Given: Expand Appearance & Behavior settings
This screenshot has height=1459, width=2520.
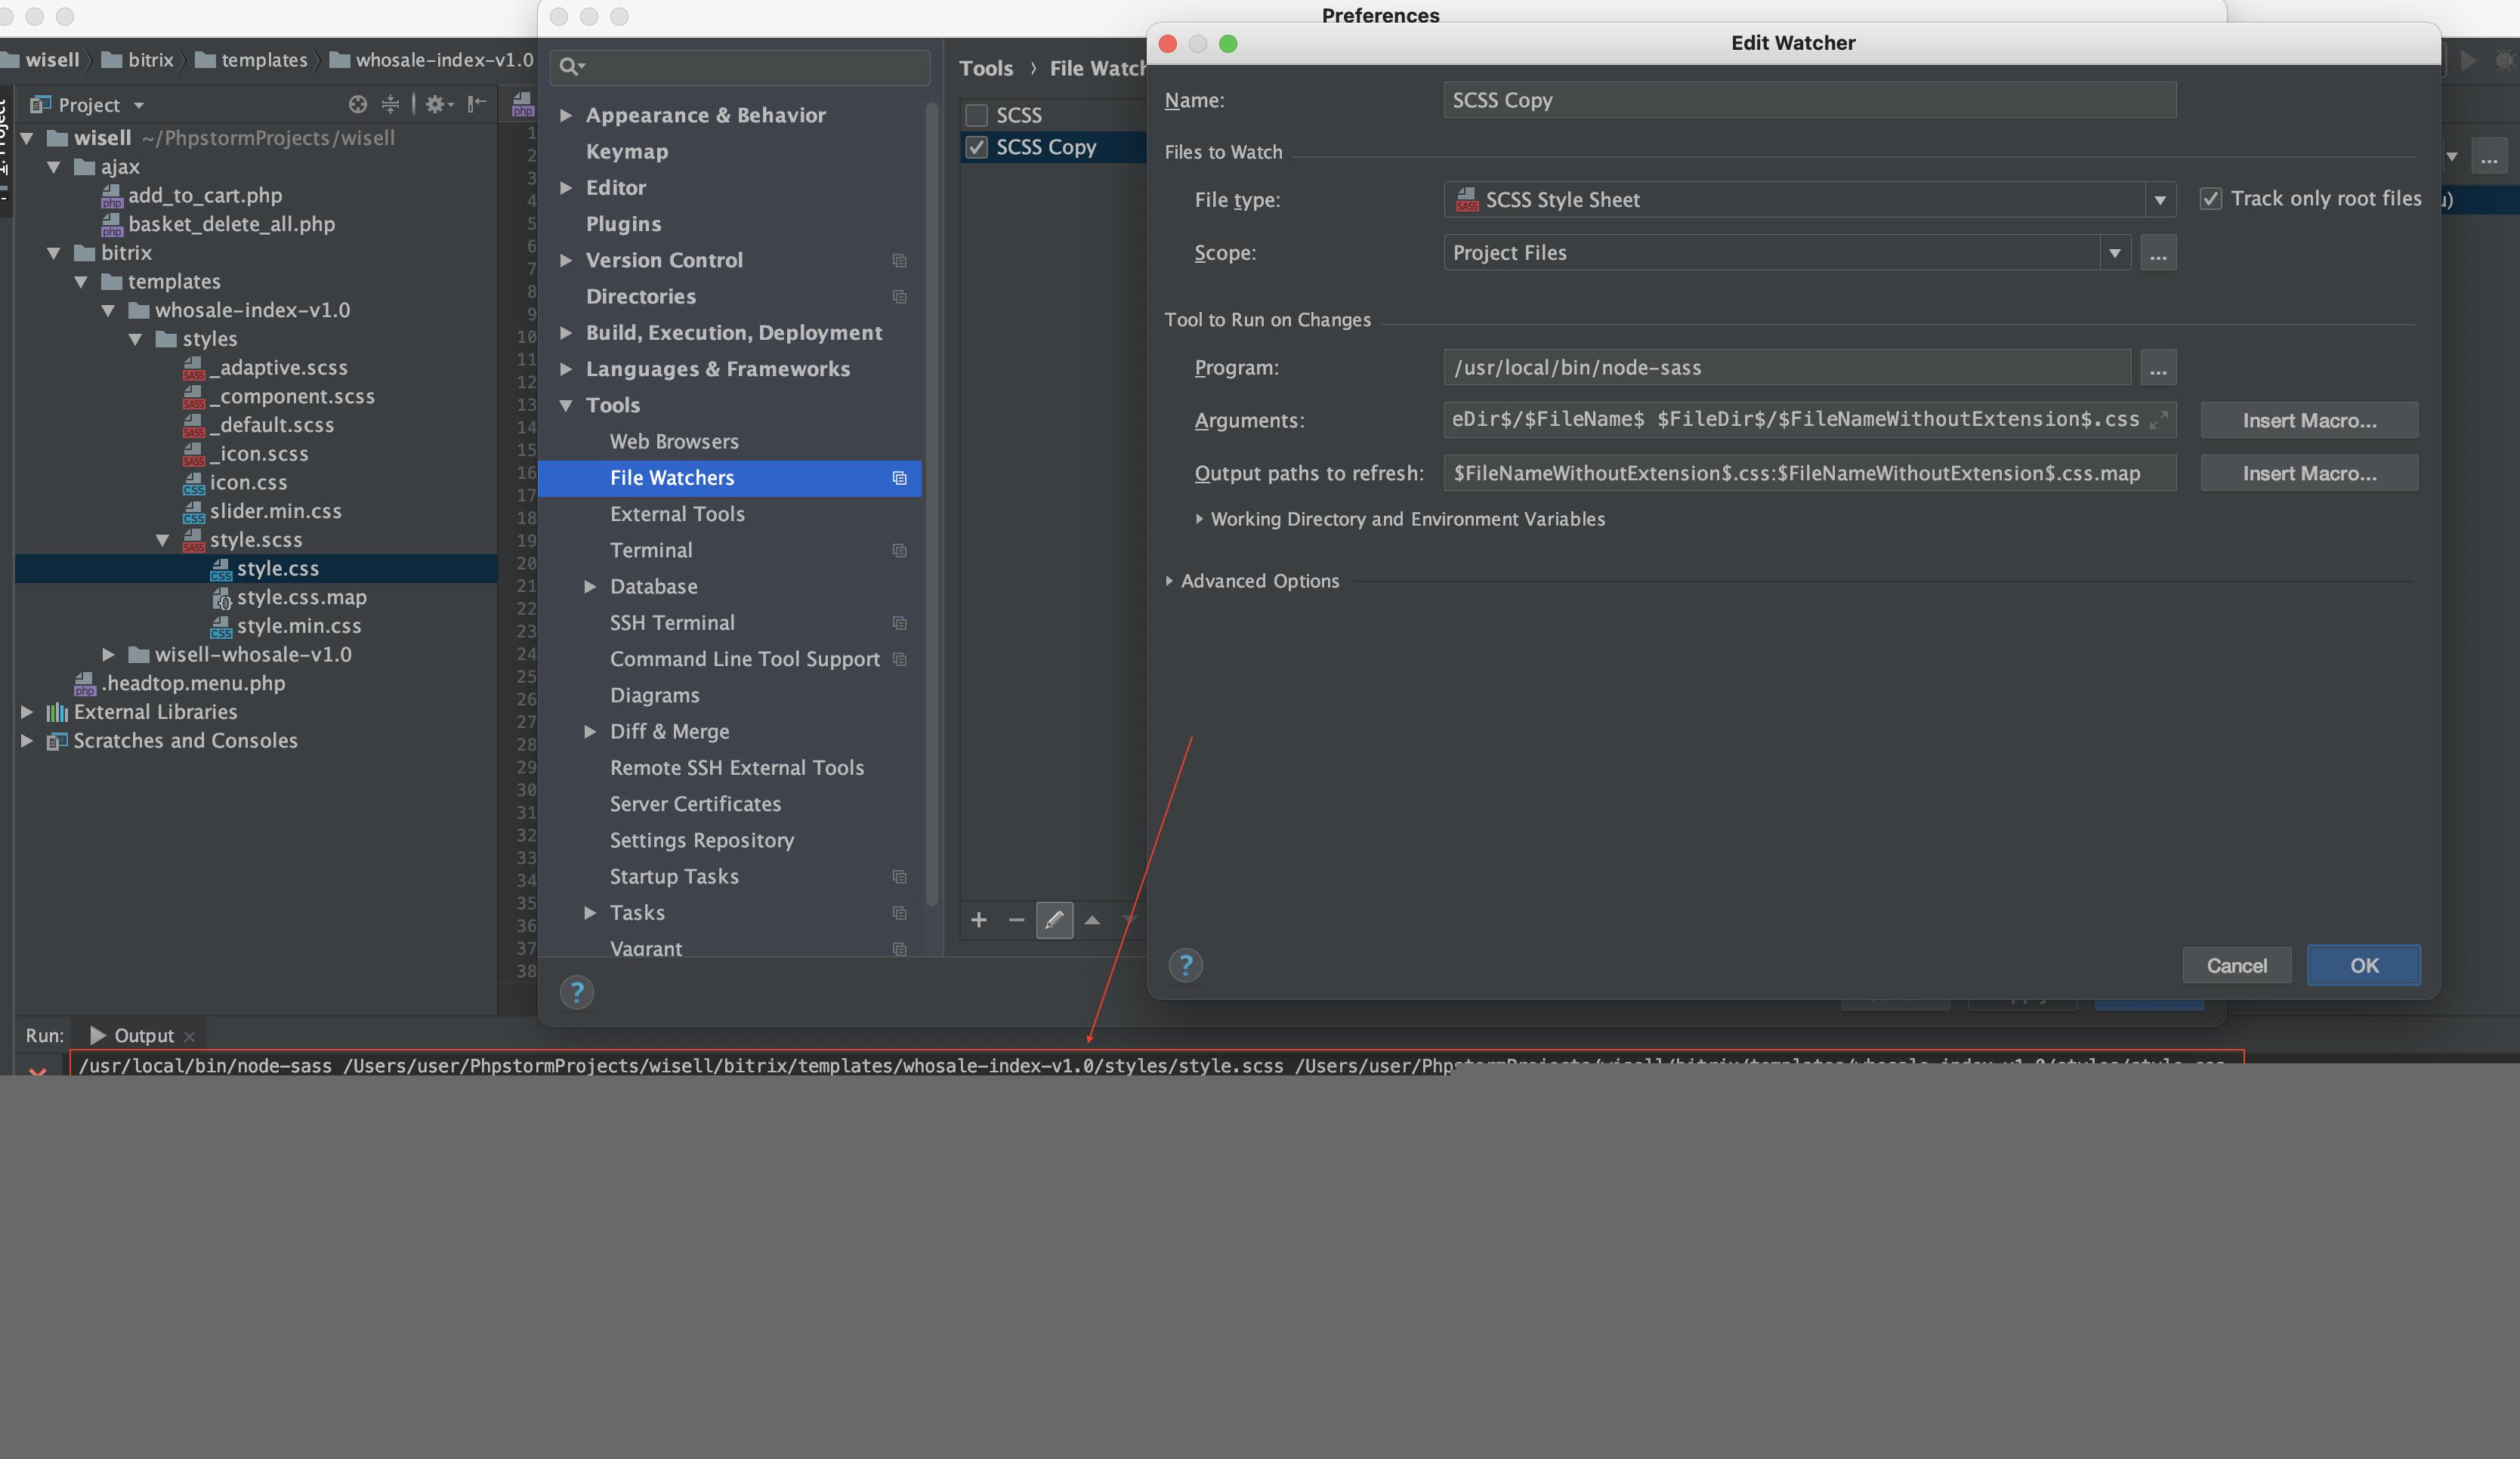Looking at the screenshot, I should [x=566, y=115].
